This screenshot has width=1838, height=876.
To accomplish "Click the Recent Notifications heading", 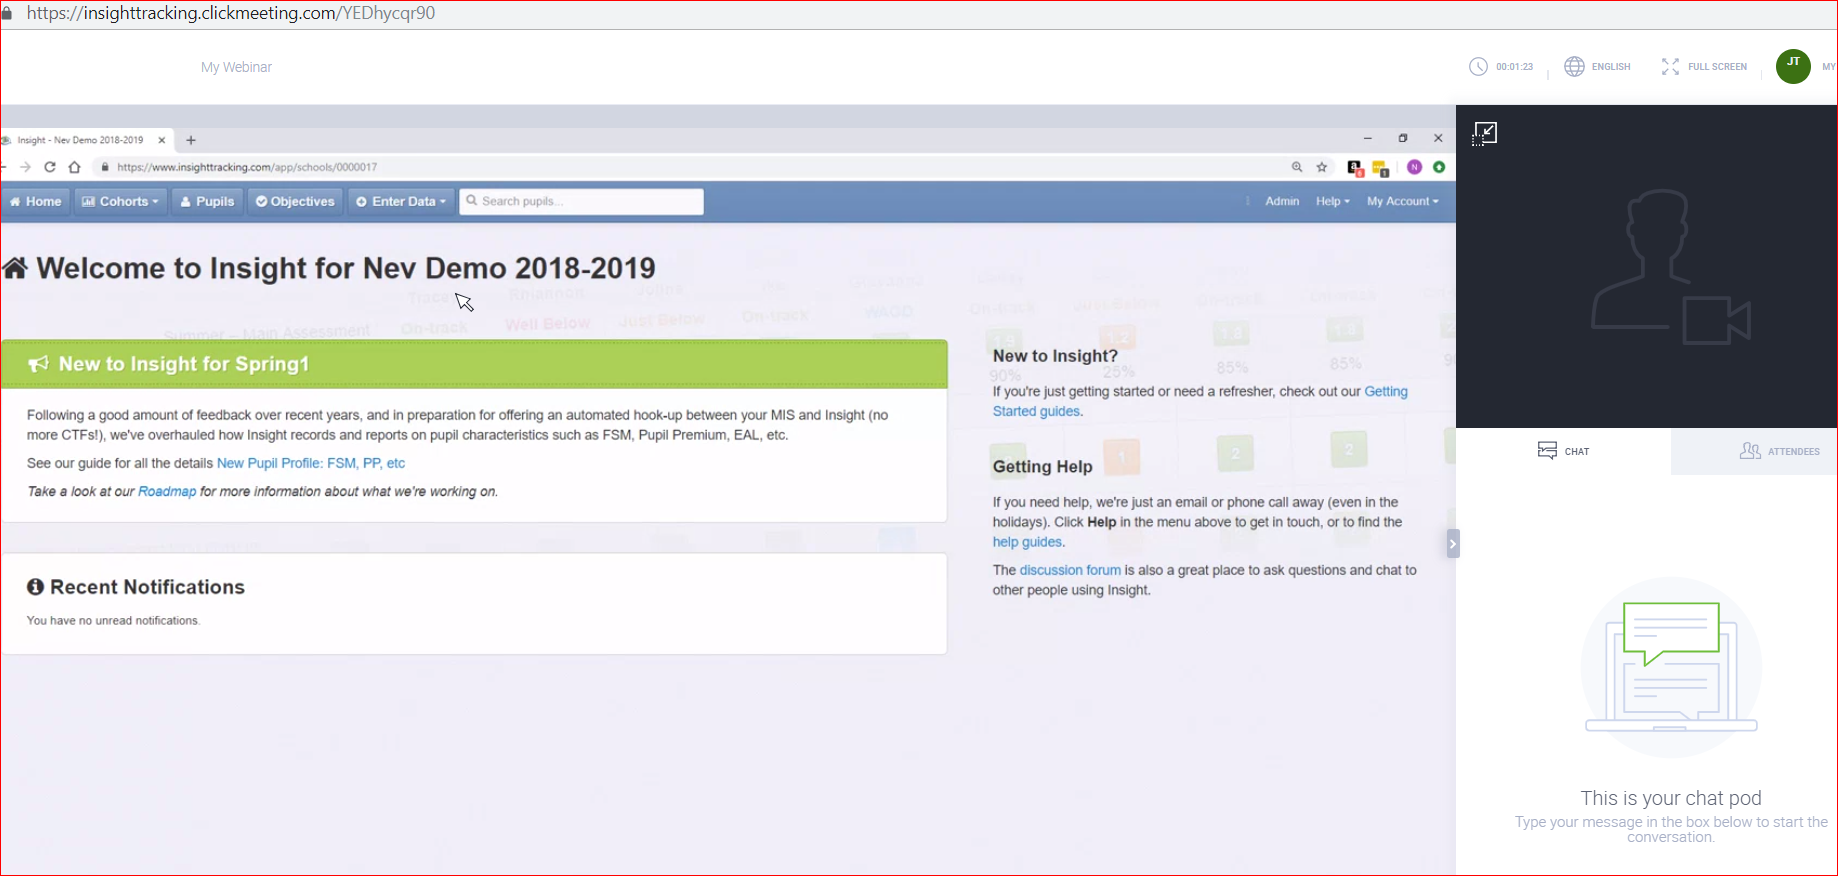I will [136, 587].
